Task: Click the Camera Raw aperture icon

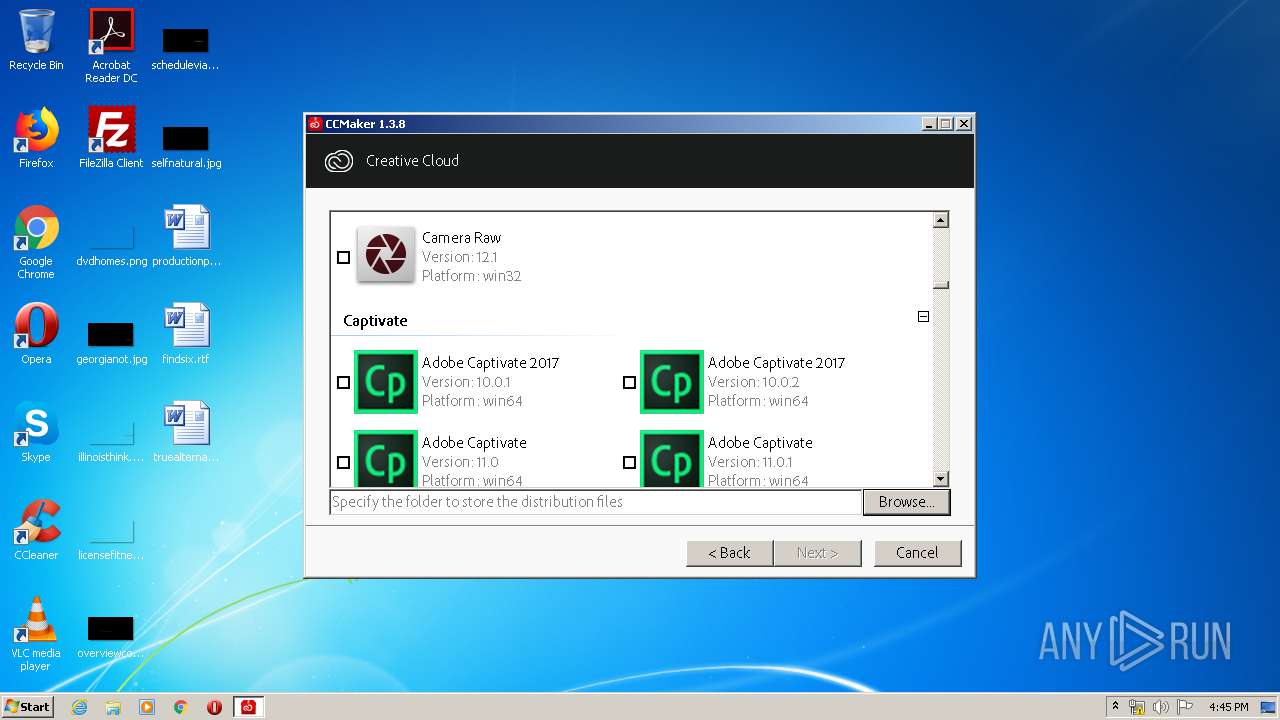Action: coord(385,256)
